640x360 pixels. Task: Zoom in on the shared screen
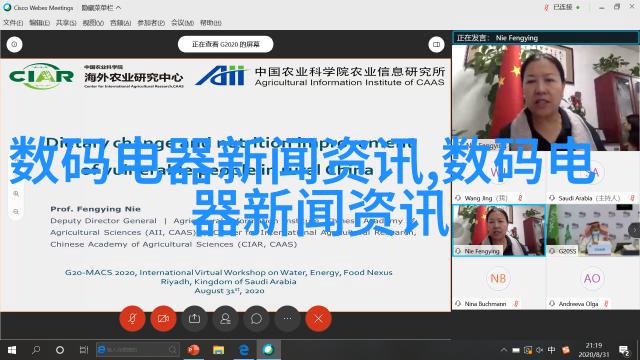pos(16,193)
